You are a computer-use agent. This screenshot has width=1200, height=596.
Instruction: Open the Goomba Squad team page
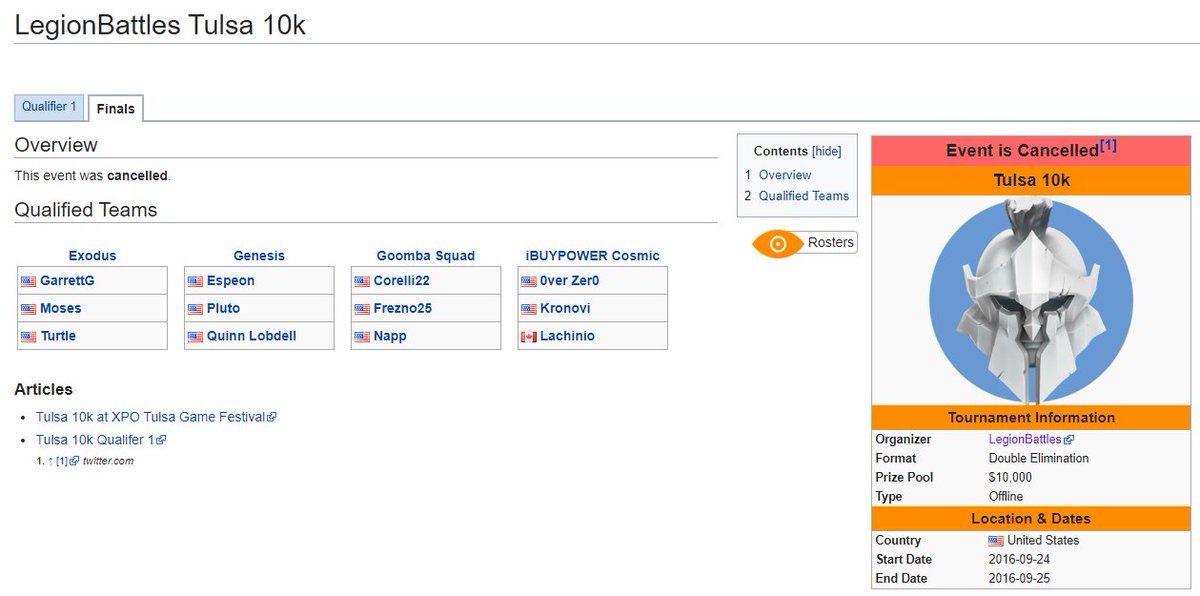[x=426, y=256]
